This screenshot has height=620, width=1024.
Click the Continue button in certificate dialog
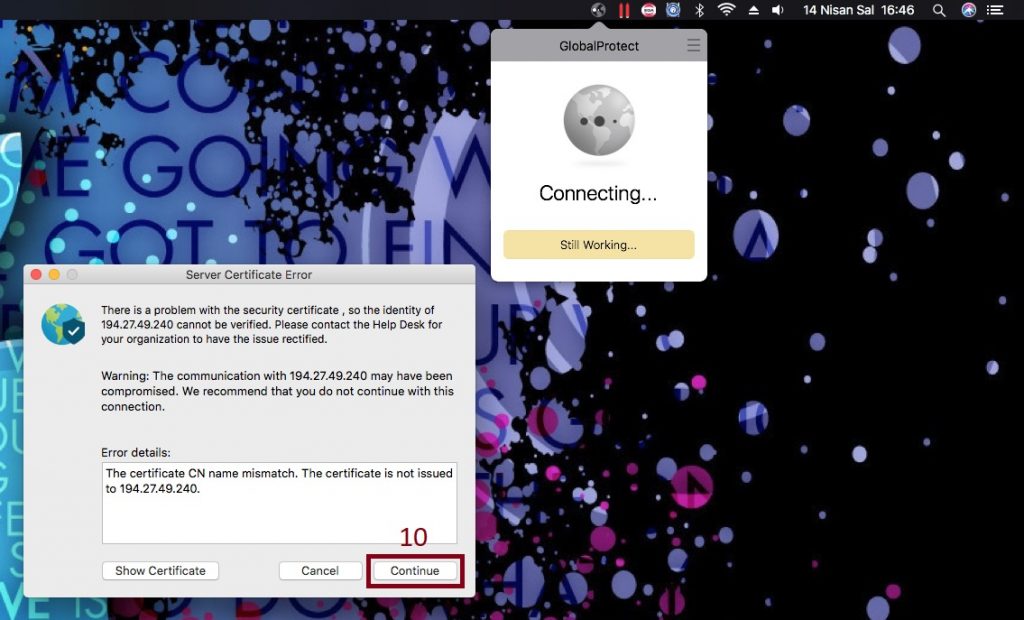[x=415, y=571]
